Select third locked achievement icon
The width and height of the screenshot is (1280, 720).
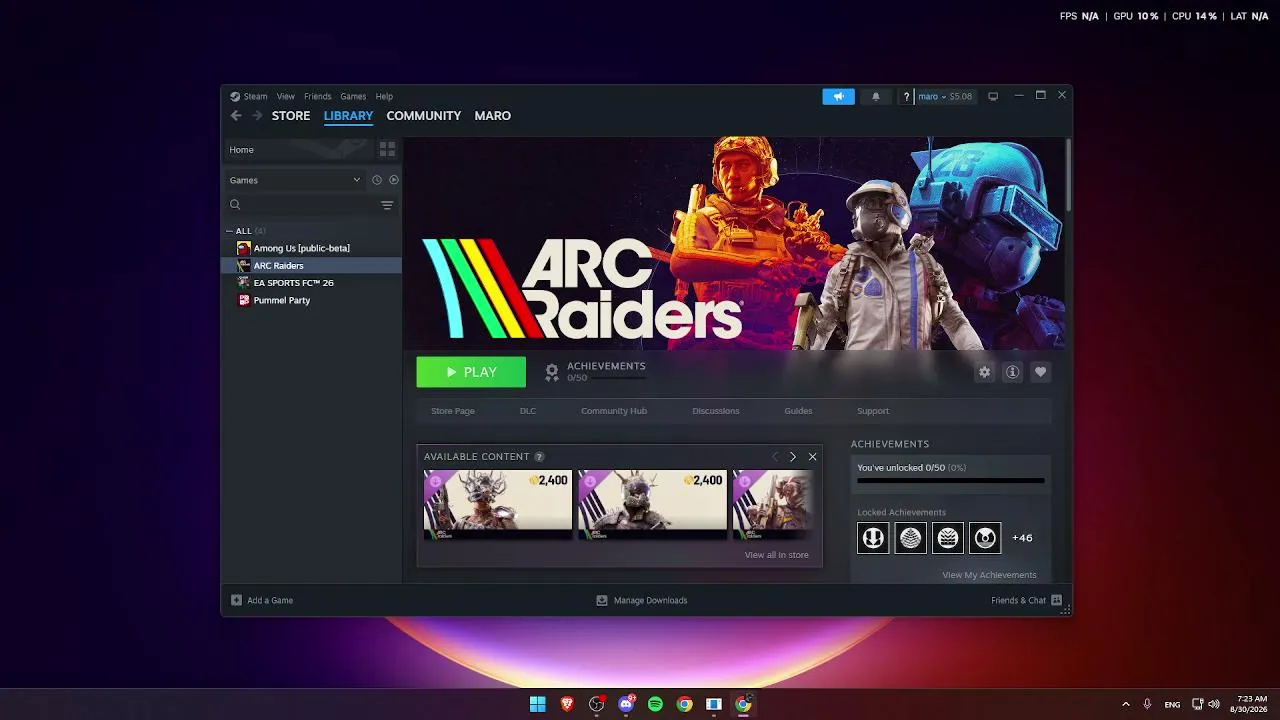[x=948, y=538]
